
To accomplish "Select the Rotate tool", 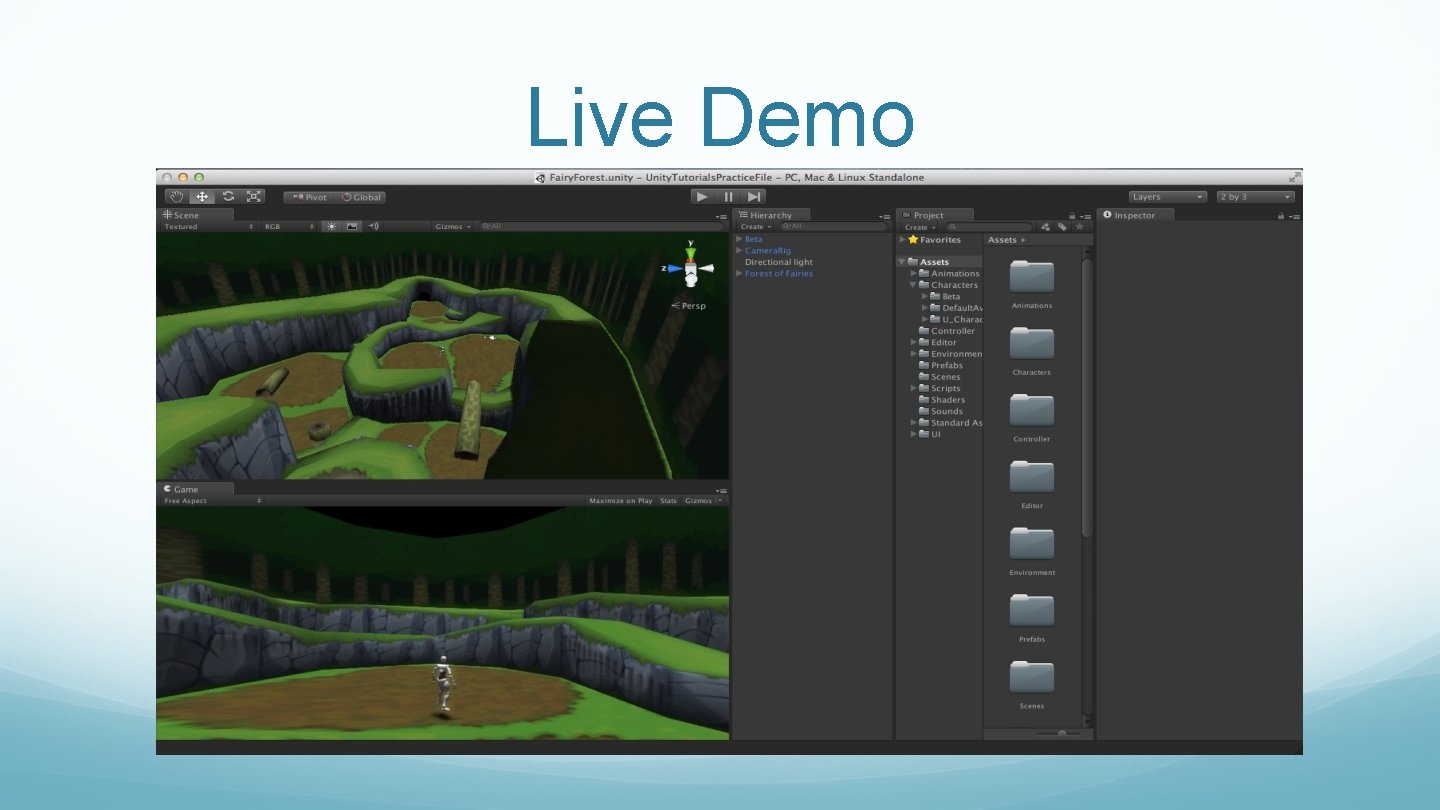I will pyautogui.click(x=229, y=197).
